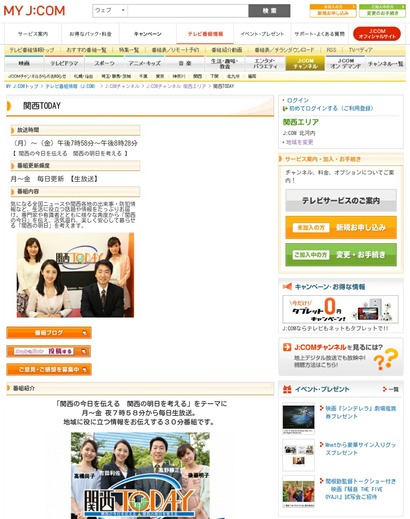Image resolution: width=410 pixels, height=519 pixels.
Task: Open the お得なパック・料金 menu
Action: click(90, 34)
